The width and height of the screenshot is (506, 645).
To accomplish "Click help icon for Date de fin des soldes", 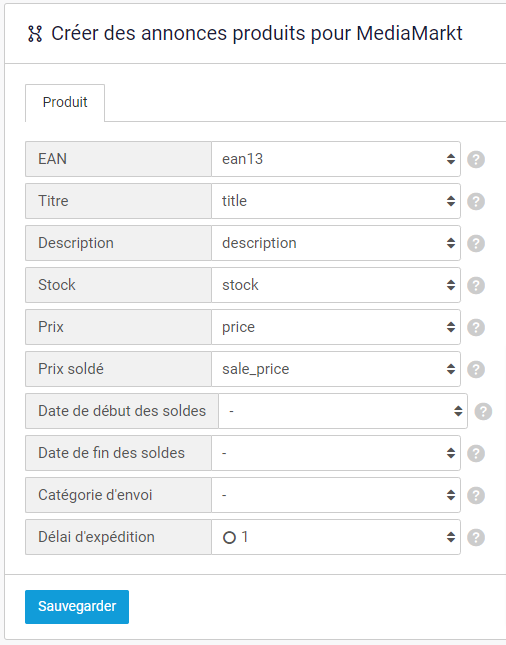I will 476,453.
